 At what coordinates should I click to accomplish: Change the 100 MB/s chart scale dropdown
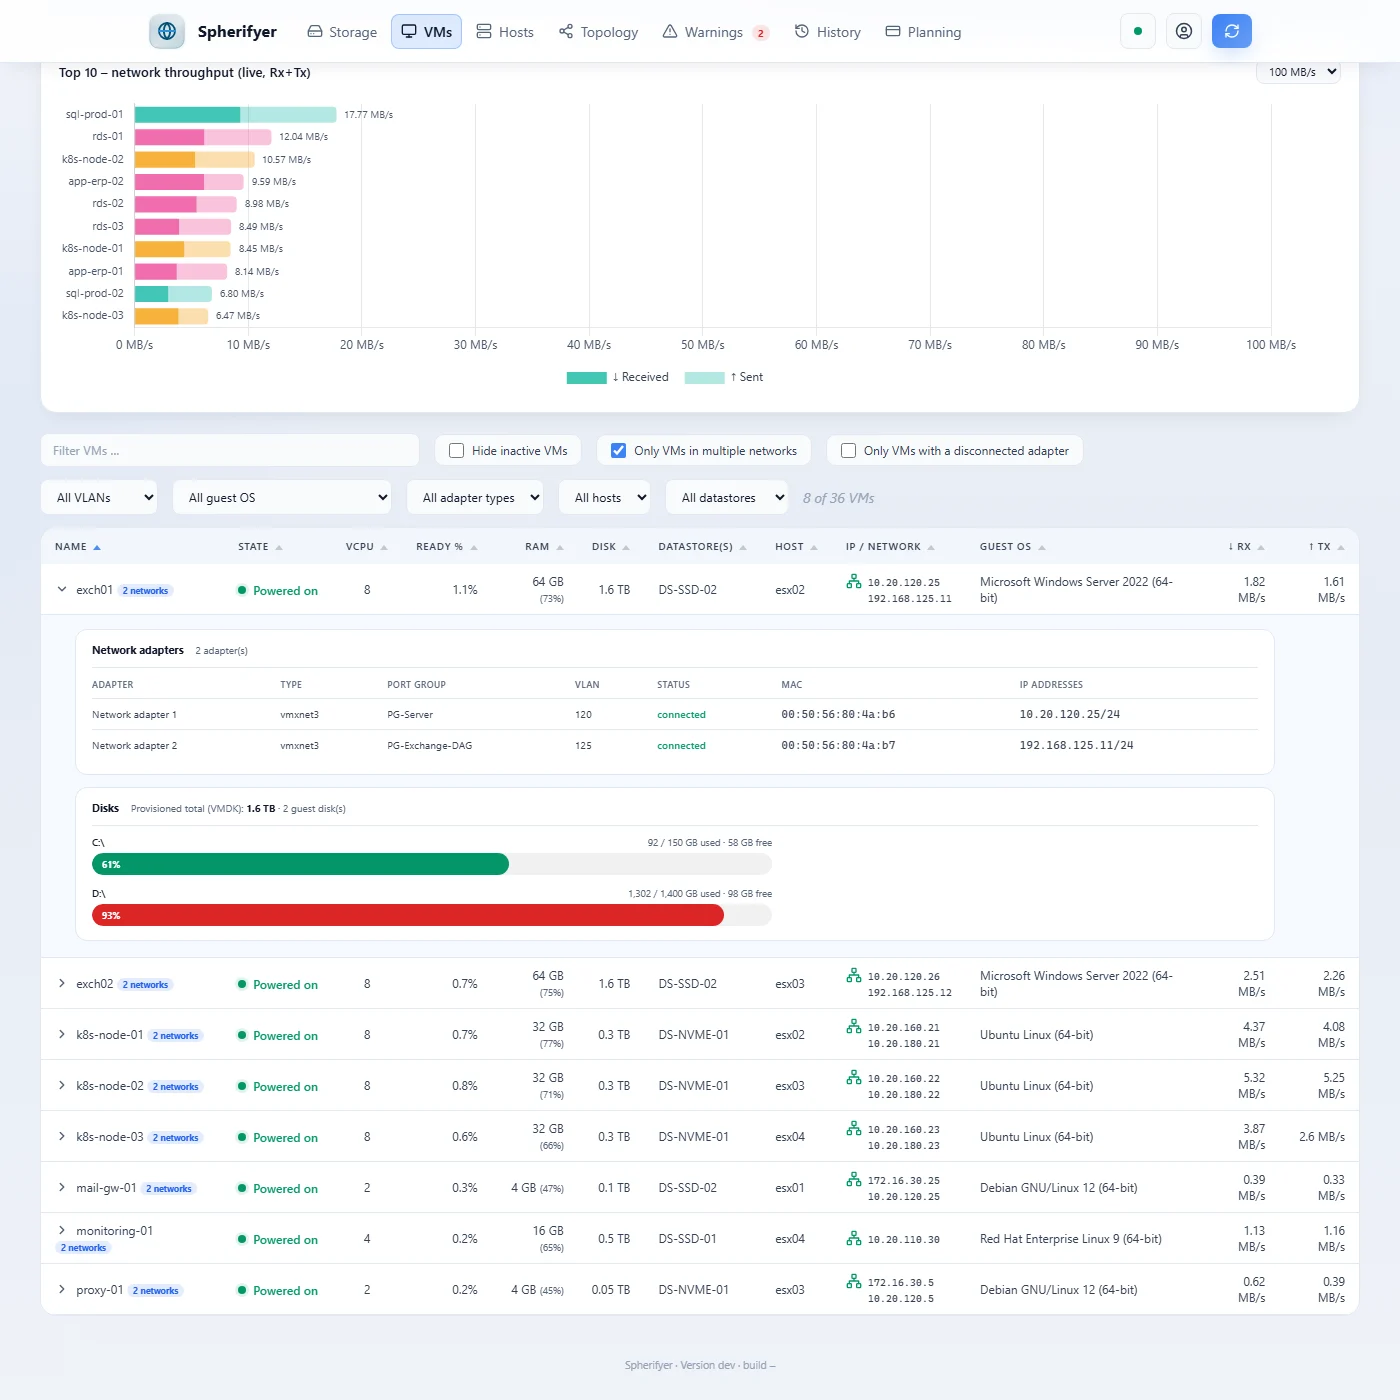(x=1298, y=72)
